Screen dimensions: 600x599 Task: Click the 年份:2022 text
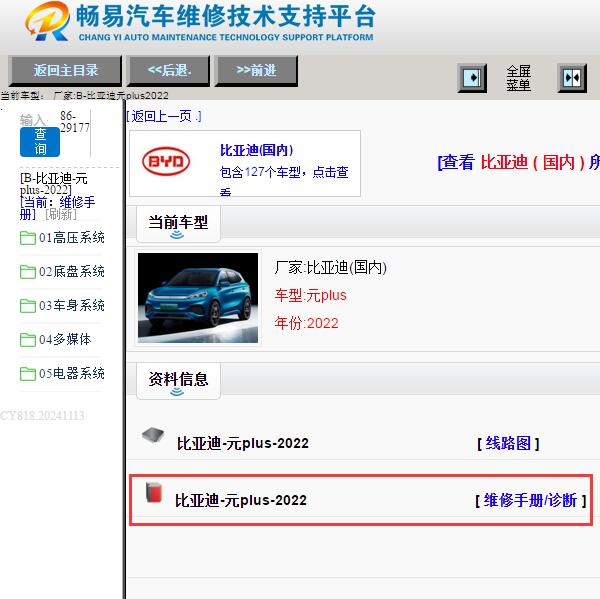click(x=306, y=323)
